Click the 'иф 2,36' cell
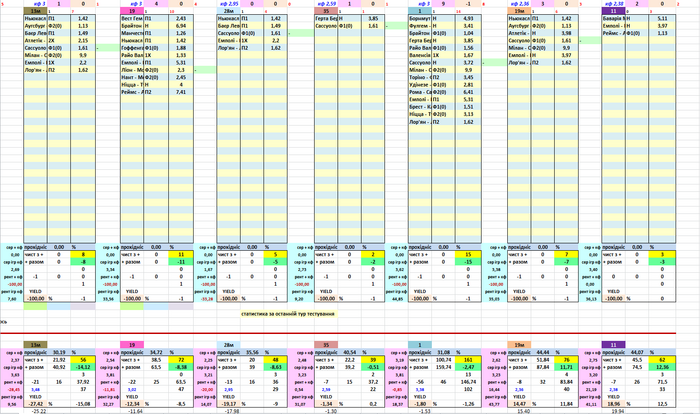The width and height of the screenshot is (700, 414). [x=519, y=4]
